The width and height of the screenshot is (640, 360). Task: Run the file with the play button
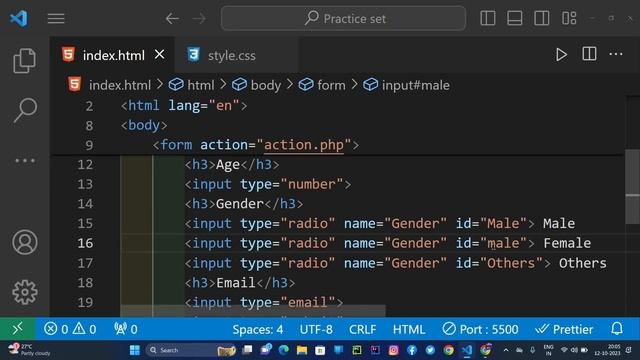click(561, 54)
